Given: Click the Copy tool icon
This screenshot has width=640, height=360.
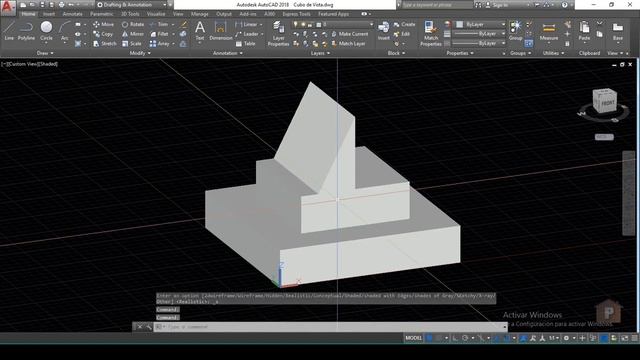Looking at the screenshot, I should [96, 34].
